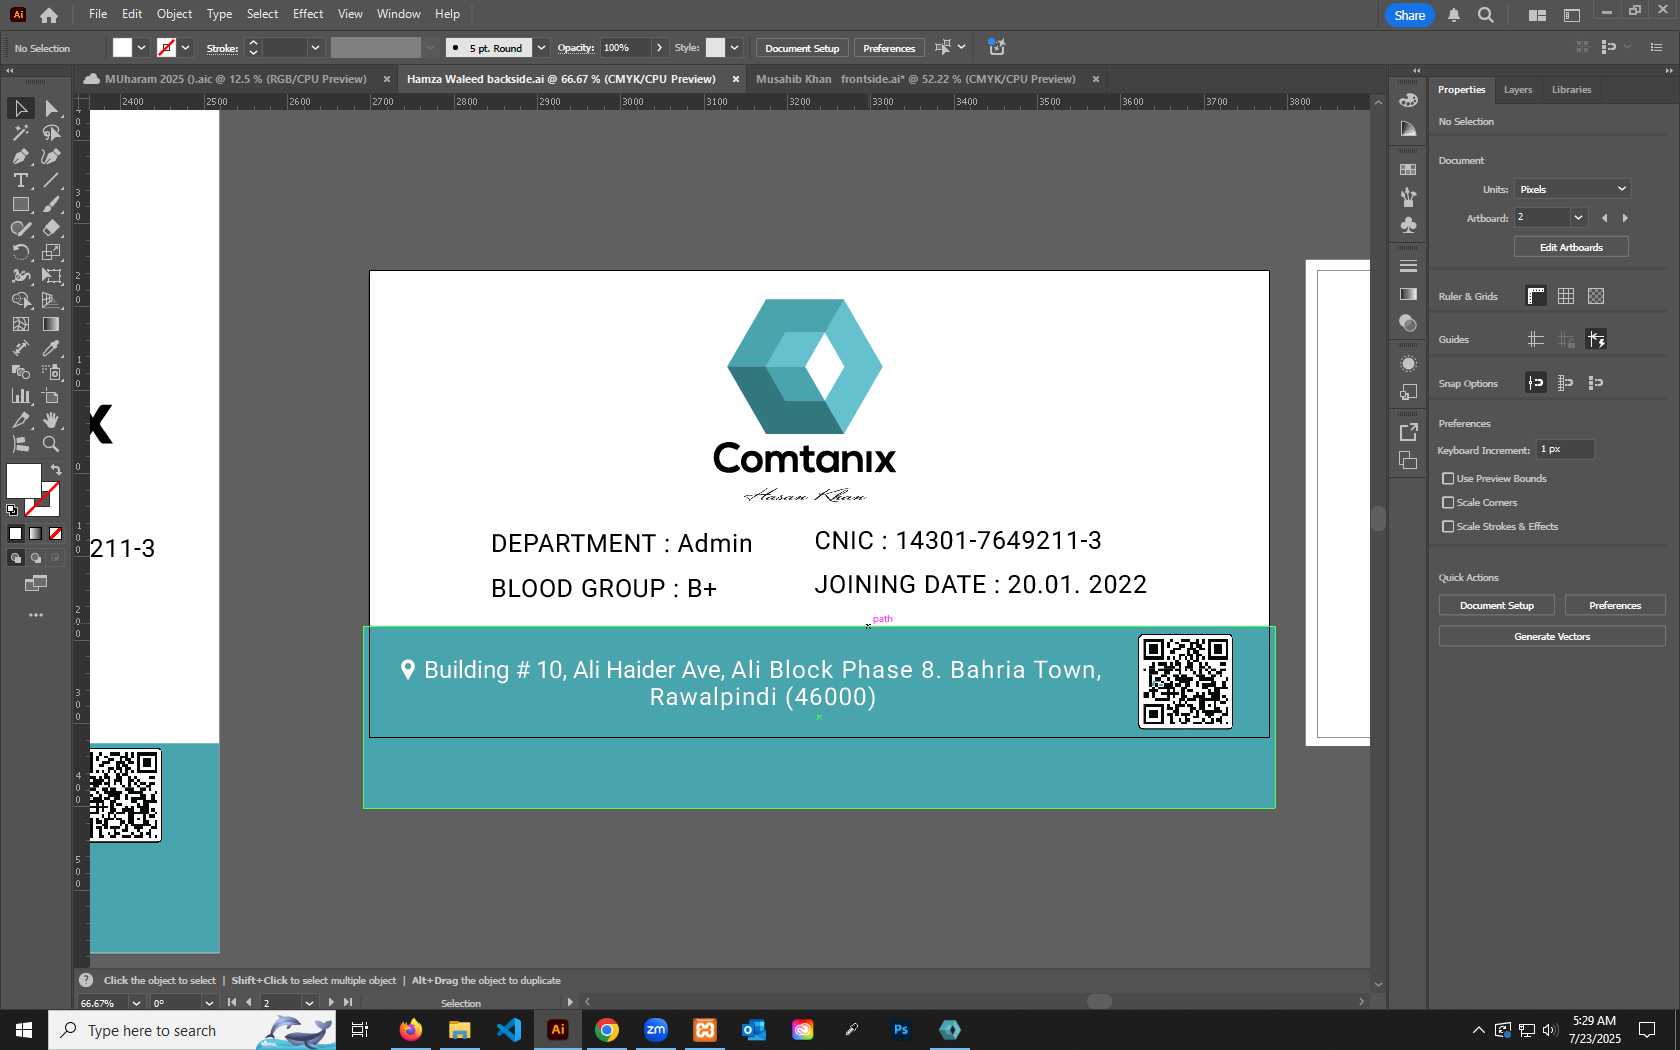
Task: Click the white Fill swatch in toolbar
Action: pyautogui.click(x=24, y=481)
